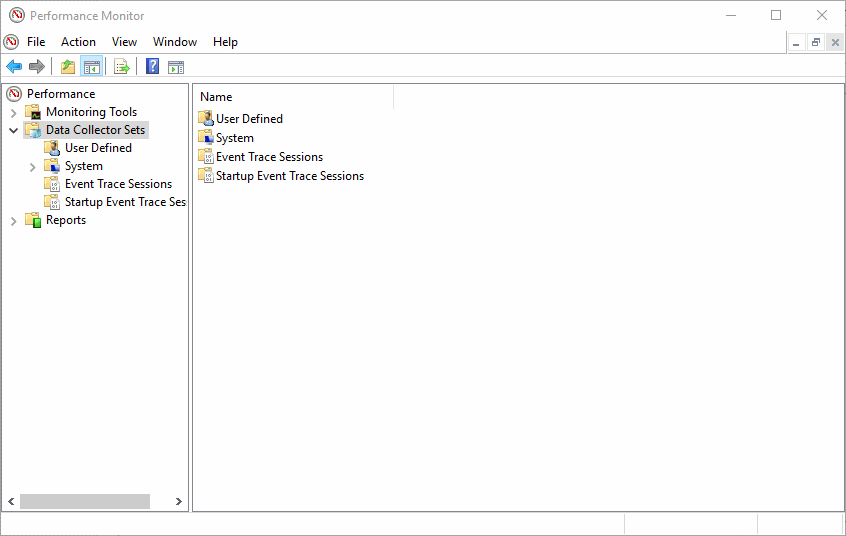Select Event Trace Sessions in the left tree
Screen dimensions: 846x536
118,184
